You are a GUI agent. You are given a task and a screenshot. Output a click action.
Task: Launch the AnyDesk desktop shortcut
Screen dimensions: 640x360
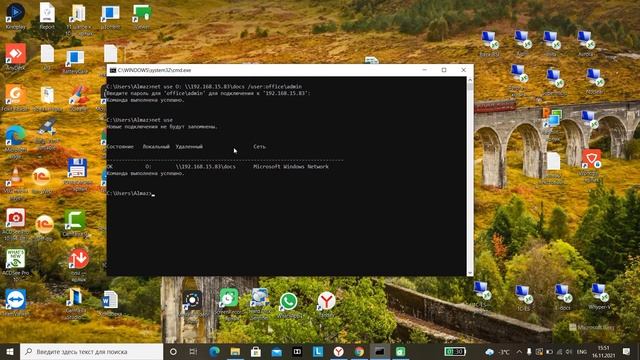pyautogui.click(x=16, y=54)
